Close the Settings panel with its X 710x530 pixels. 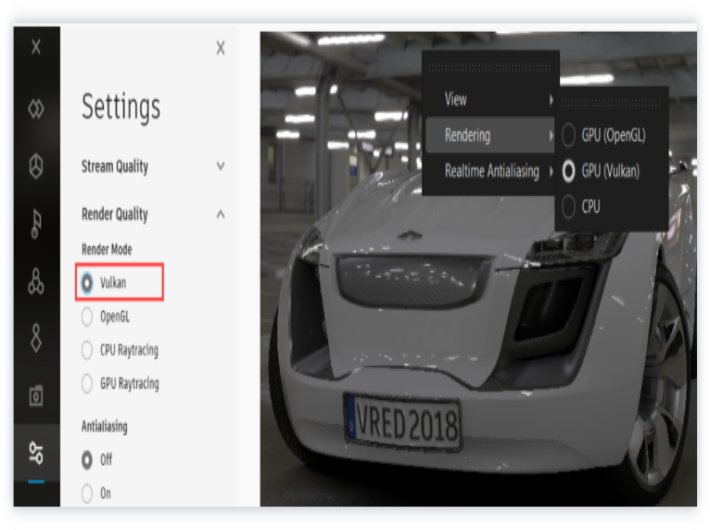(x=221, y=48)
